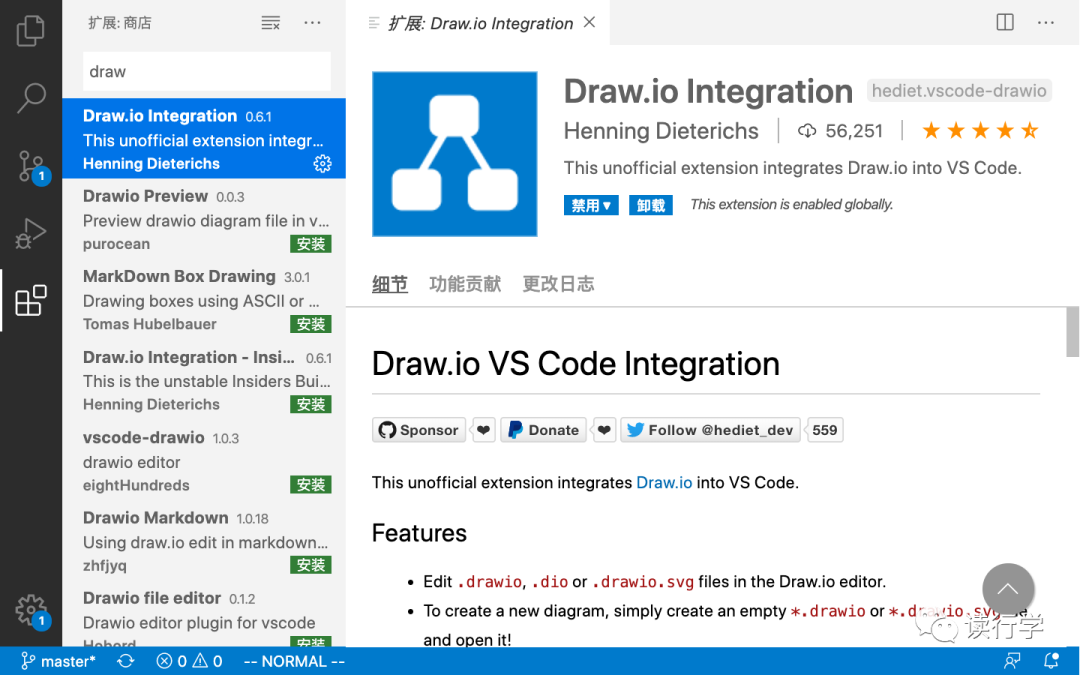Image resolution: width=1080 pixels, height=675 pixels.
Task: Open the Manage gear in activity bar
Action: pos(32,611)
